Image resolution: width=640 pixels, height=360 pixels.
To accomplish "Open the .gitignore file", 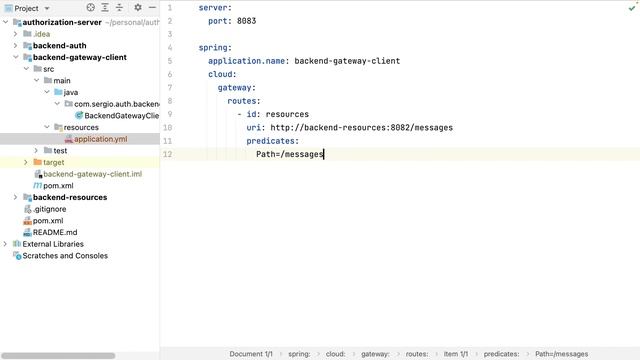I will click(x=49, y=209).
